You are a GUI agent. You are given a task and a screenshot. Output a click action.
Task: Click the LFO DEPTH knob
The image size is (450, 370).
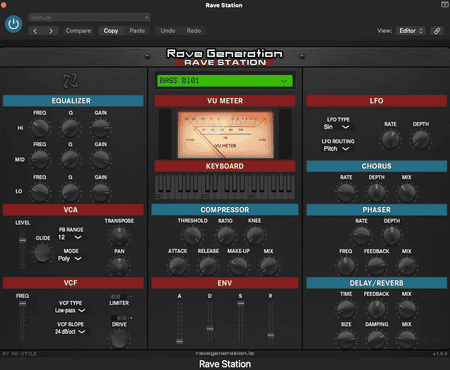[x=421, y=140]
